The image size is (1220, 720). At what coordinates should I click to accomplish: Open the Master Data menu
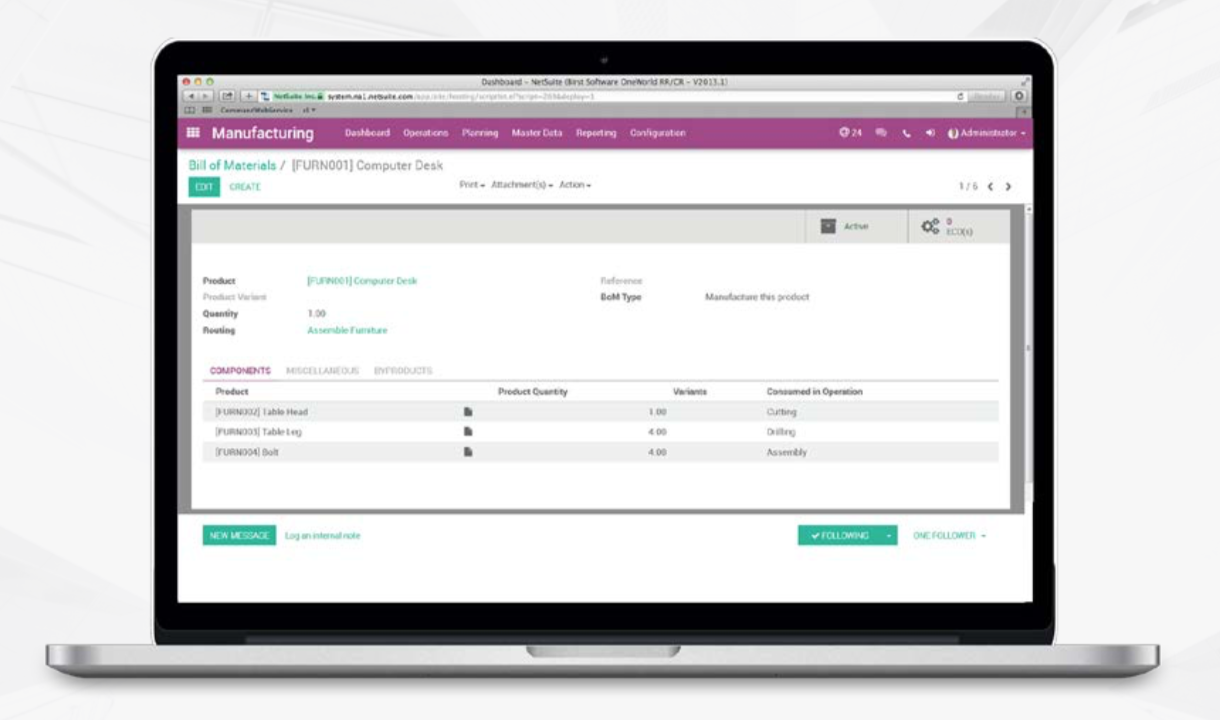(x=538, y=133)
